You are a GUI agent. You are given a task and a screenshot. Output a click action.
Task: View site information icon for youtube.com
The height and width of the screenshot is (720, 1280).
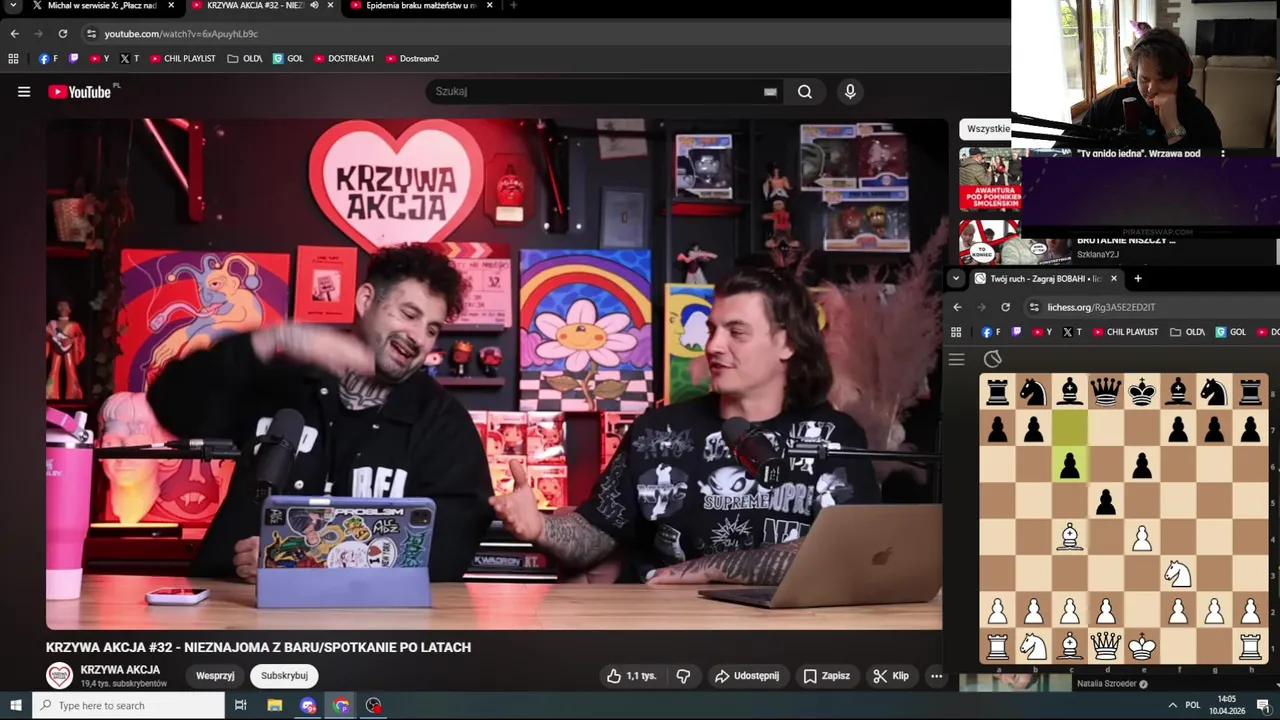click(x=91, y=33)
